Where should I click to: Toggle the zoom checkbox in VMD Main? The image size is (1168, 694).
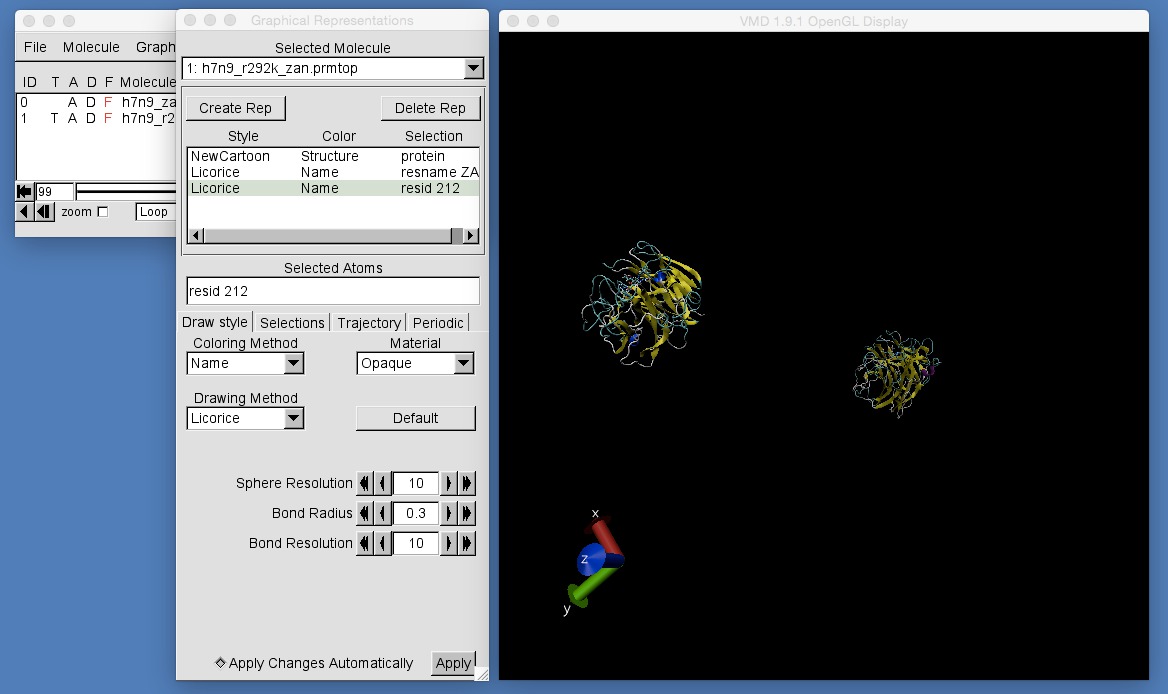[103, 211]
